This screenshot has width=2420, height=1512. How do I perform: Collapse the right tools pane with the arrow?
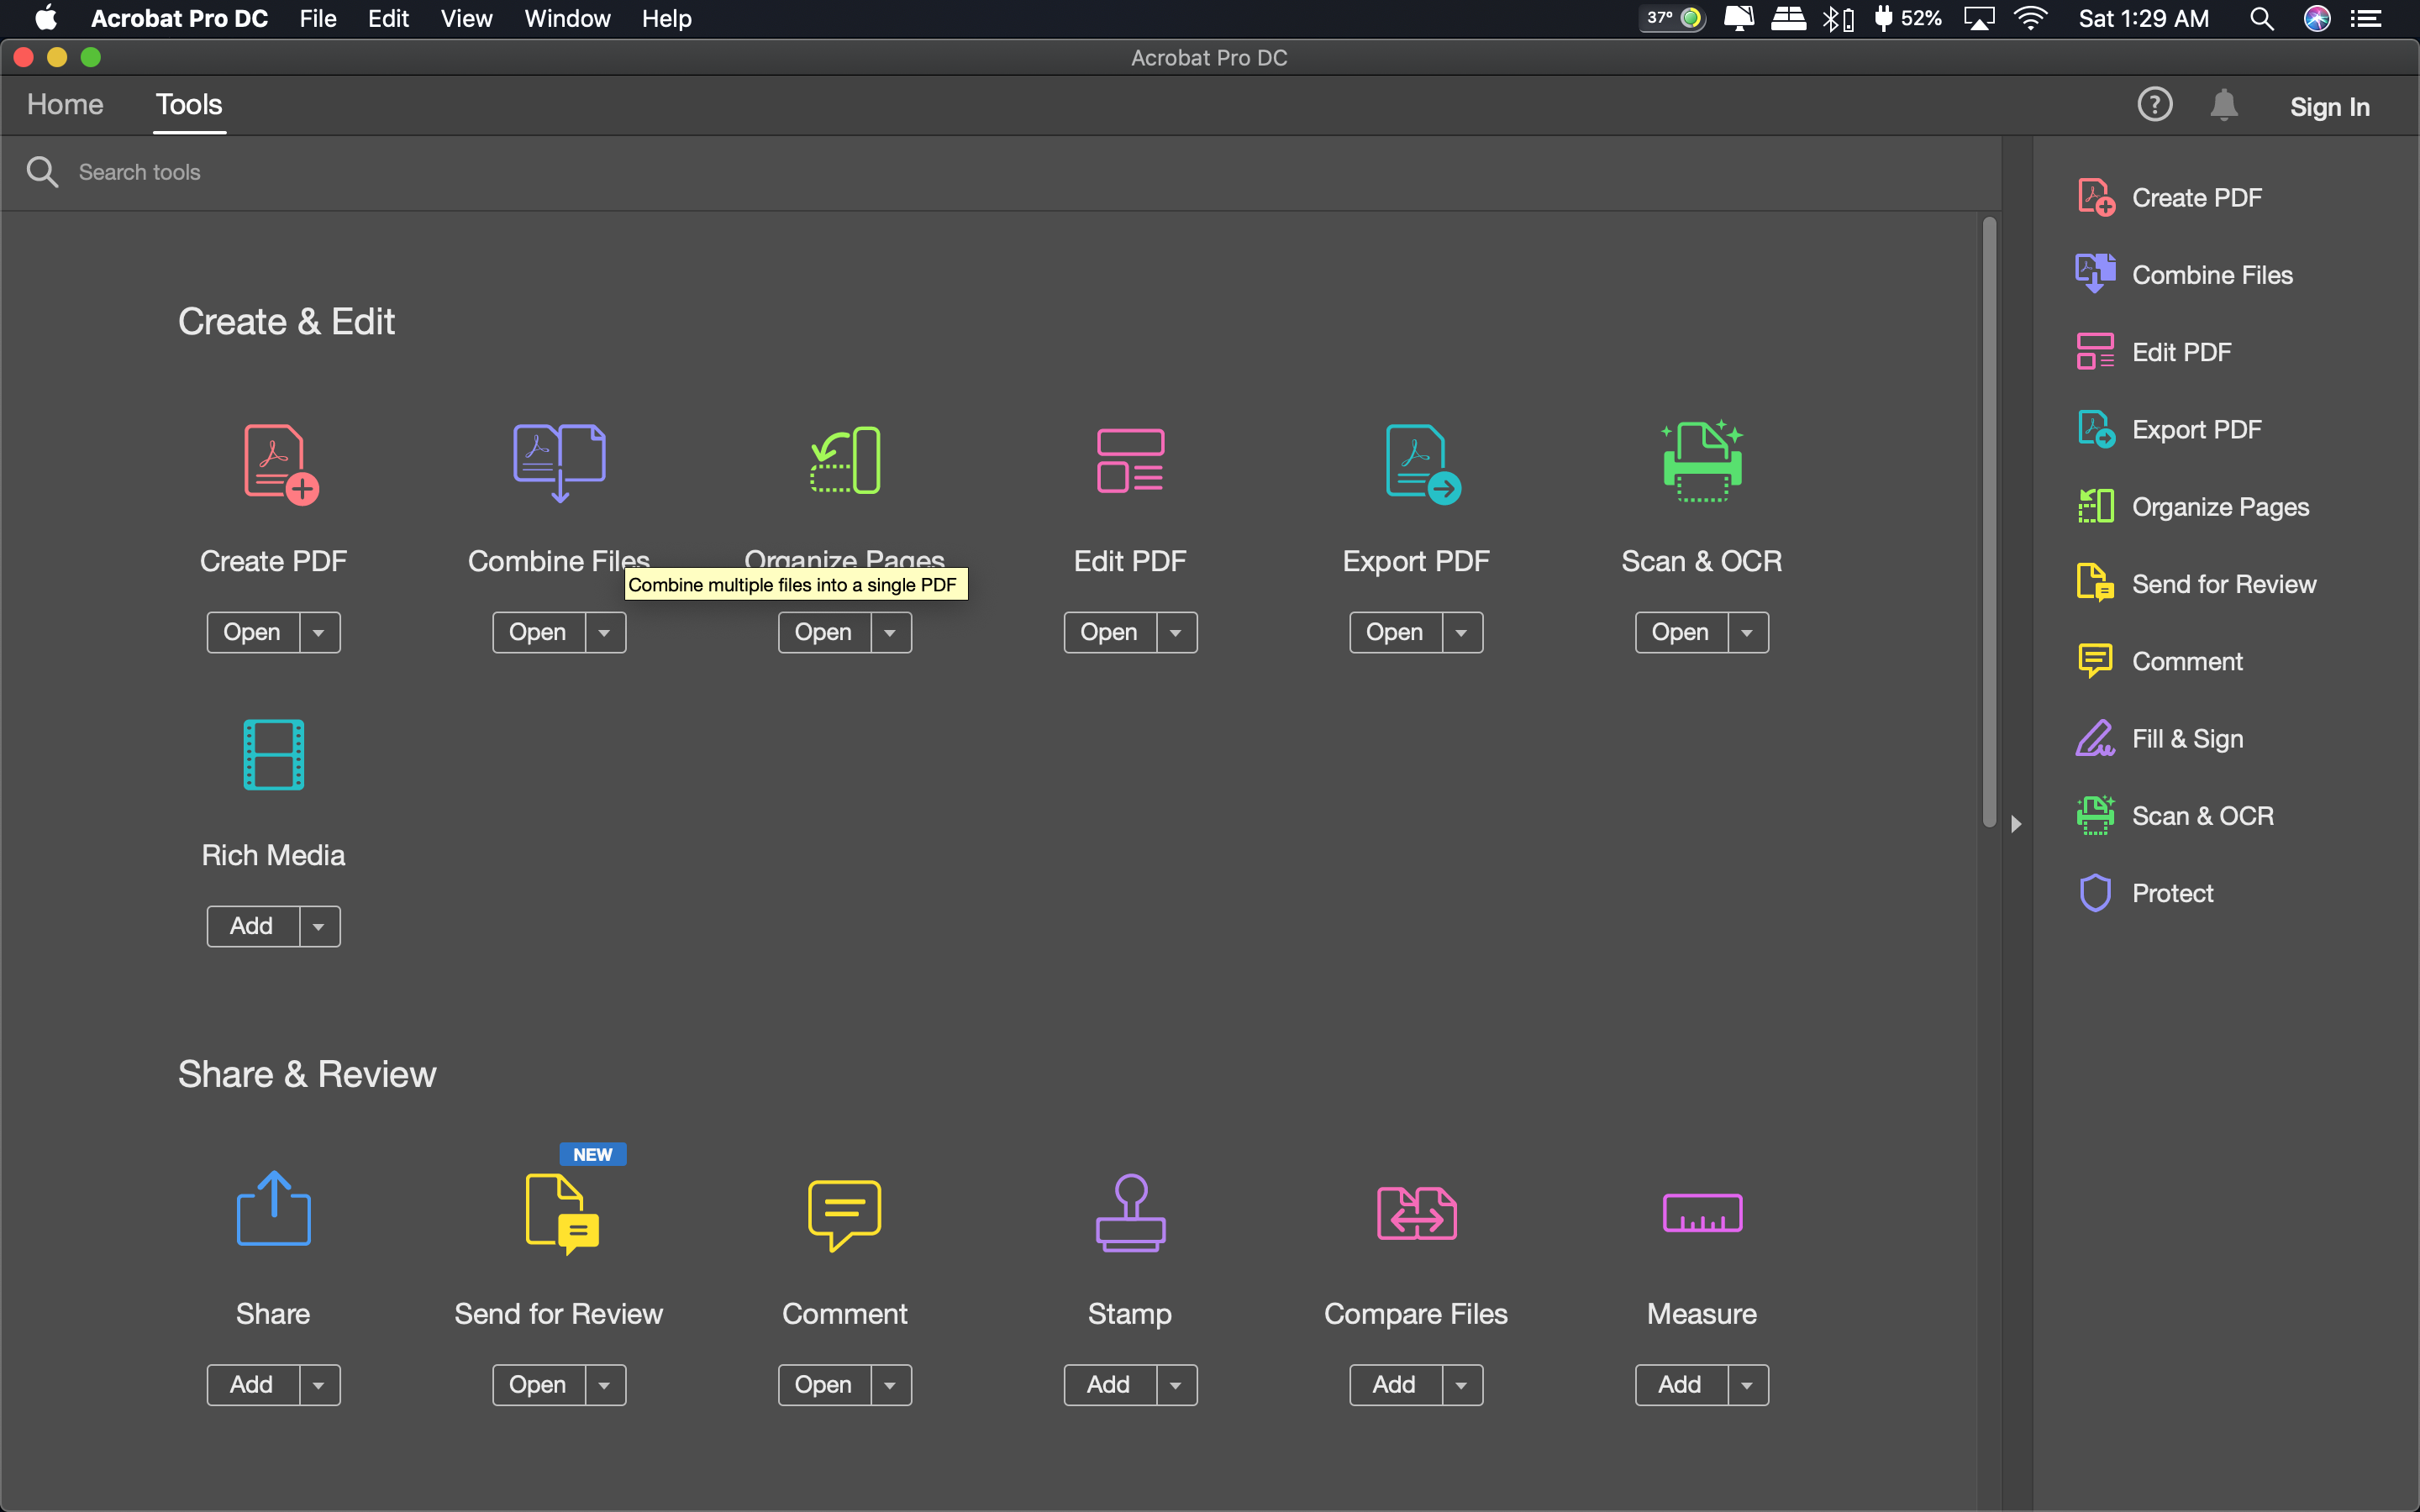pyautogui.click(x=2016, y=824)
